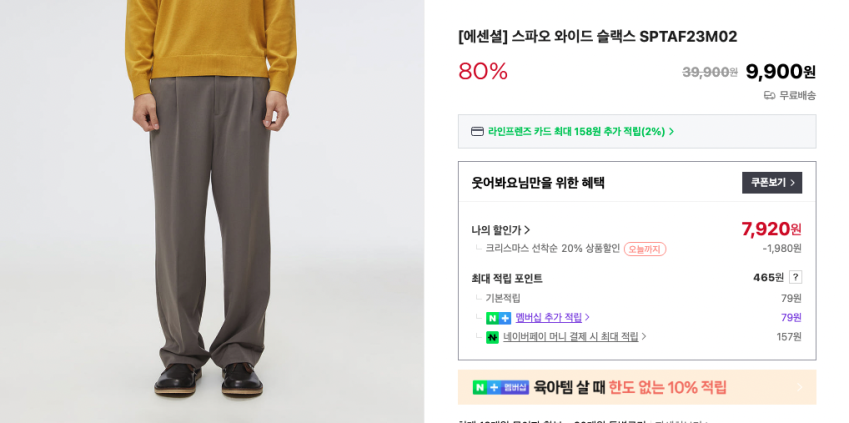Viewport: 849px width, 423px height.
Task: Click the 오늘까지 badge
Action: click(645, 249)
